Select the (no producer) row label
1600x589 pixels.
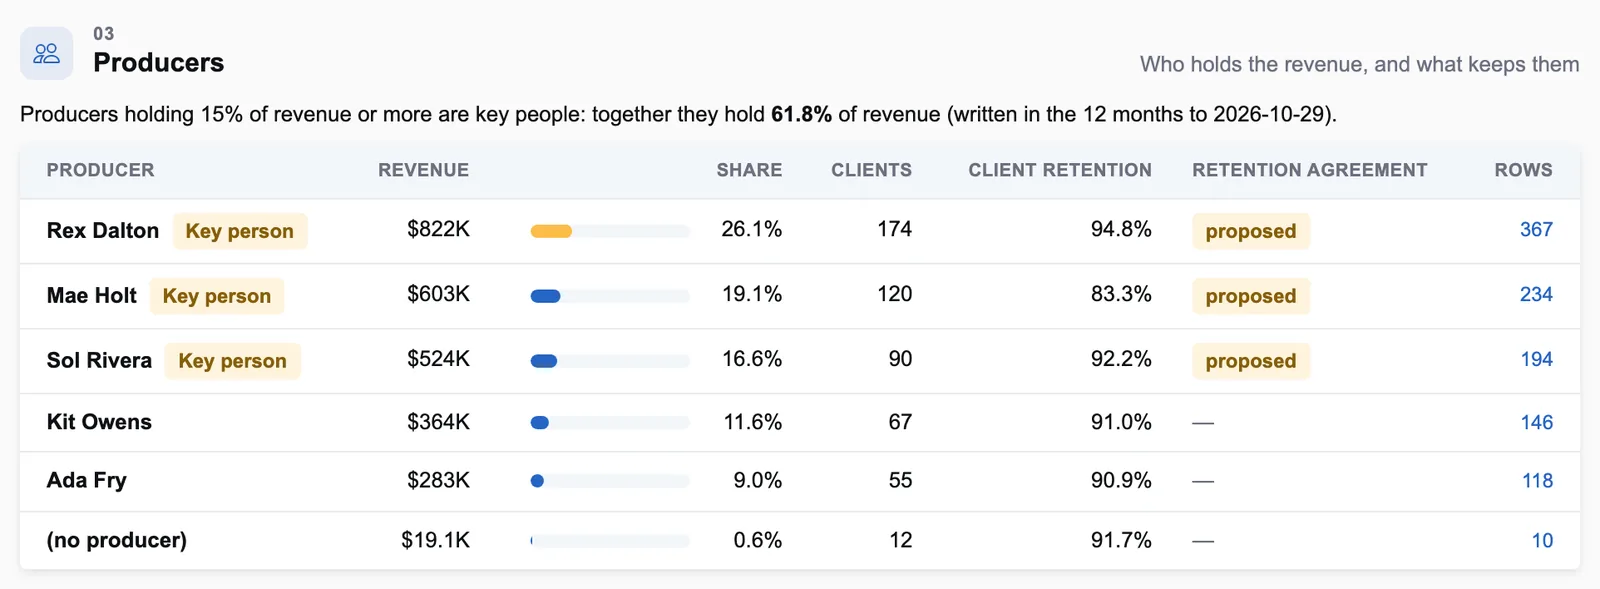point(117,540)
